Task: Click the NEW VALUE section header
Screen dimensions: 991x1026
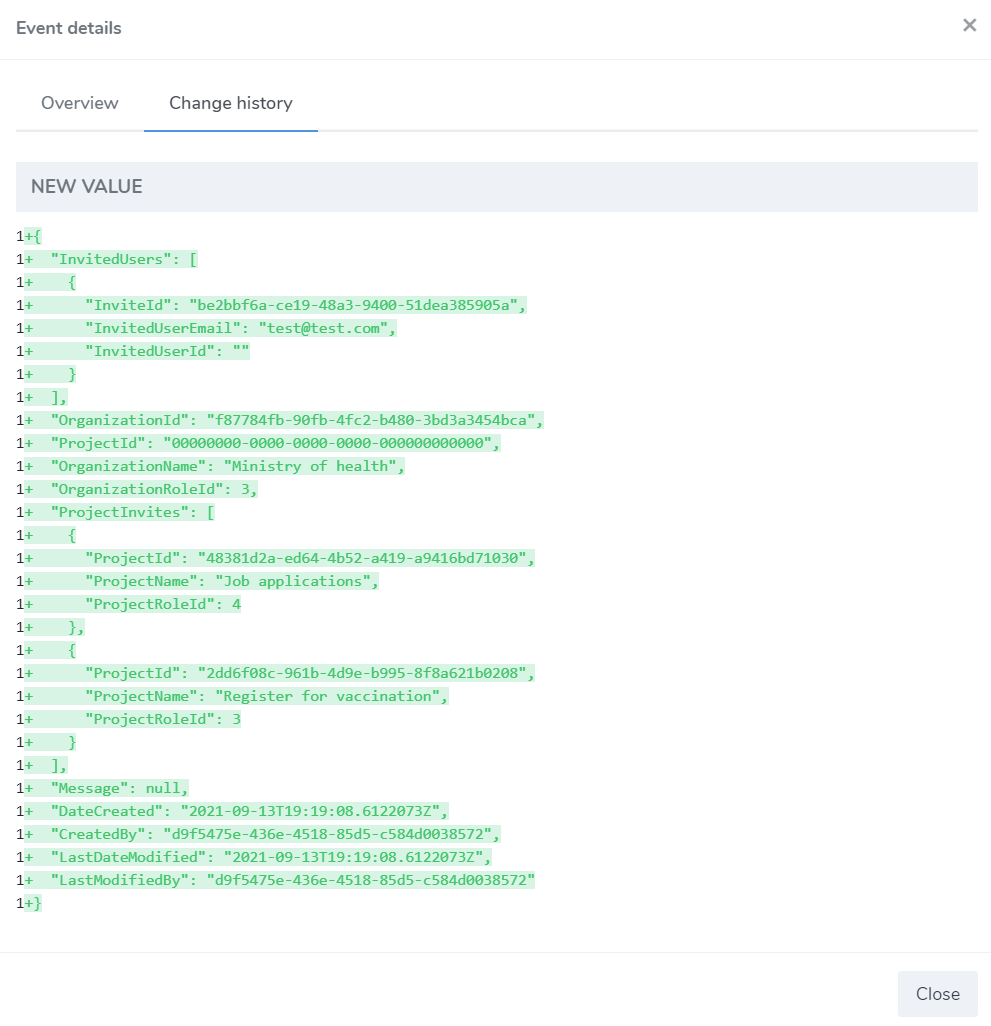Action: pos(496,186)
